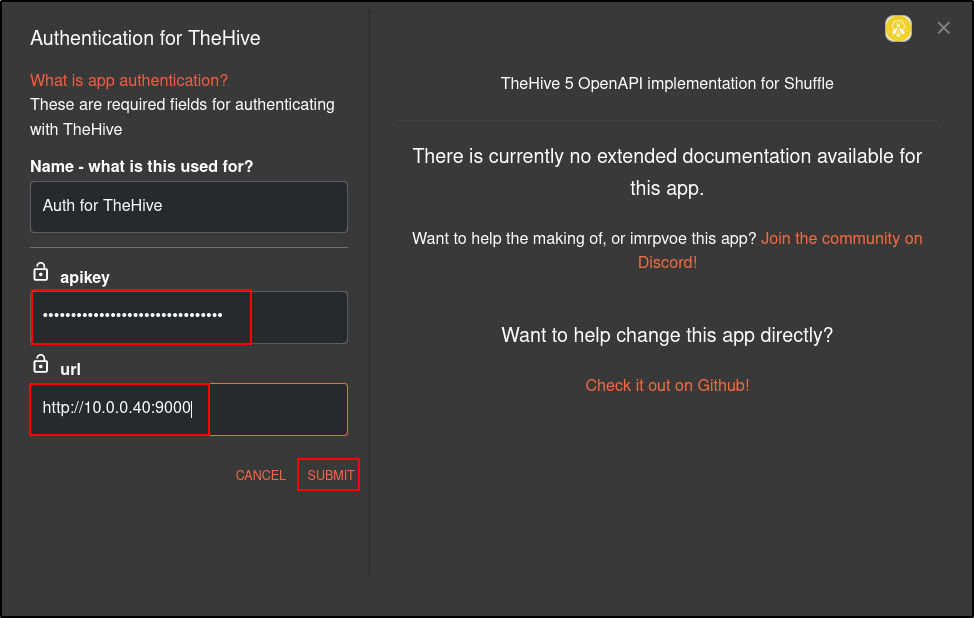Click the 'These are required fields' description text
974x618 pixels.
click(183, 117)
